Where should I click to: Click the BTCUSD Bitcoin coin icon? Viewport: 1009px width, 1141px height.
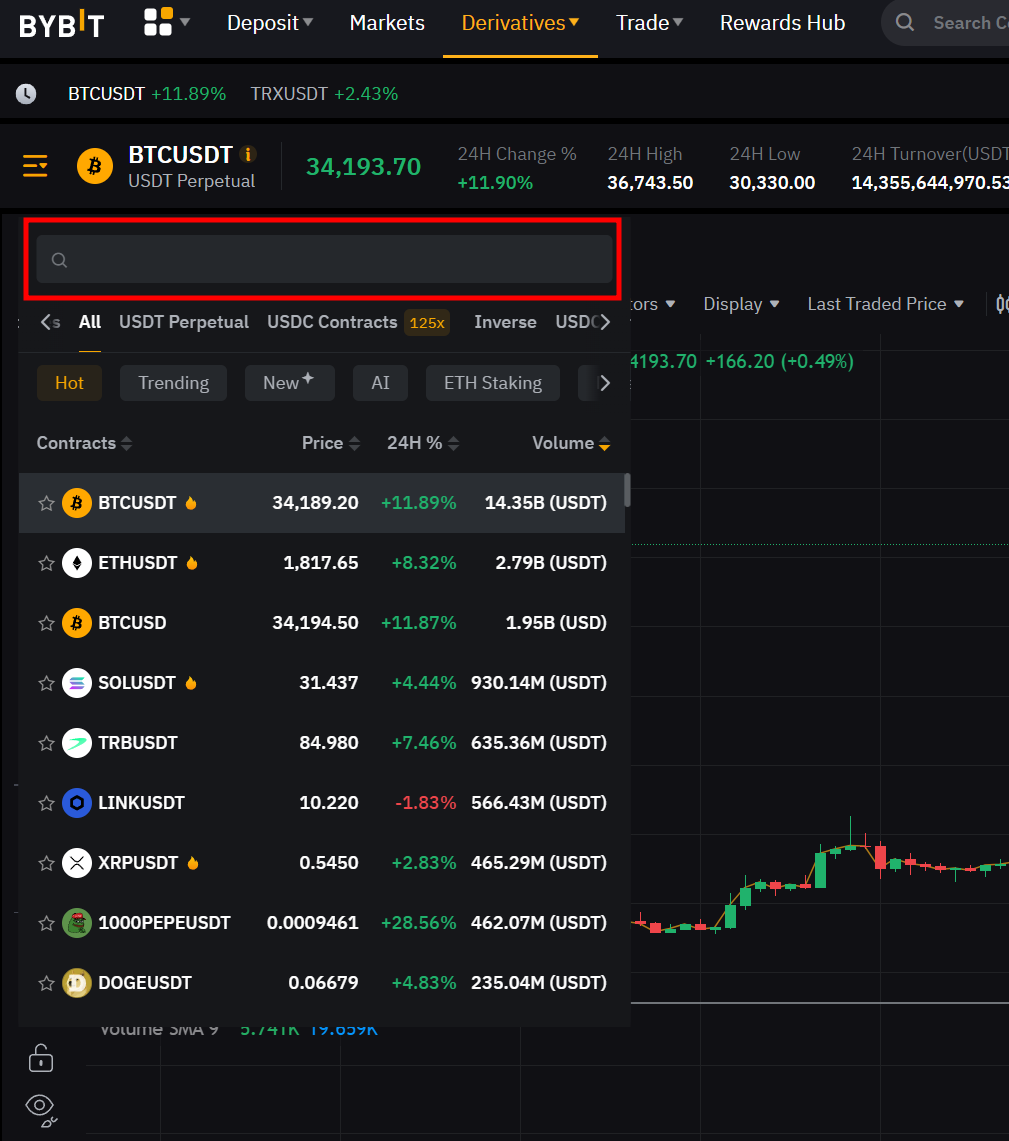pyautogui.click(x=77, y=623)
